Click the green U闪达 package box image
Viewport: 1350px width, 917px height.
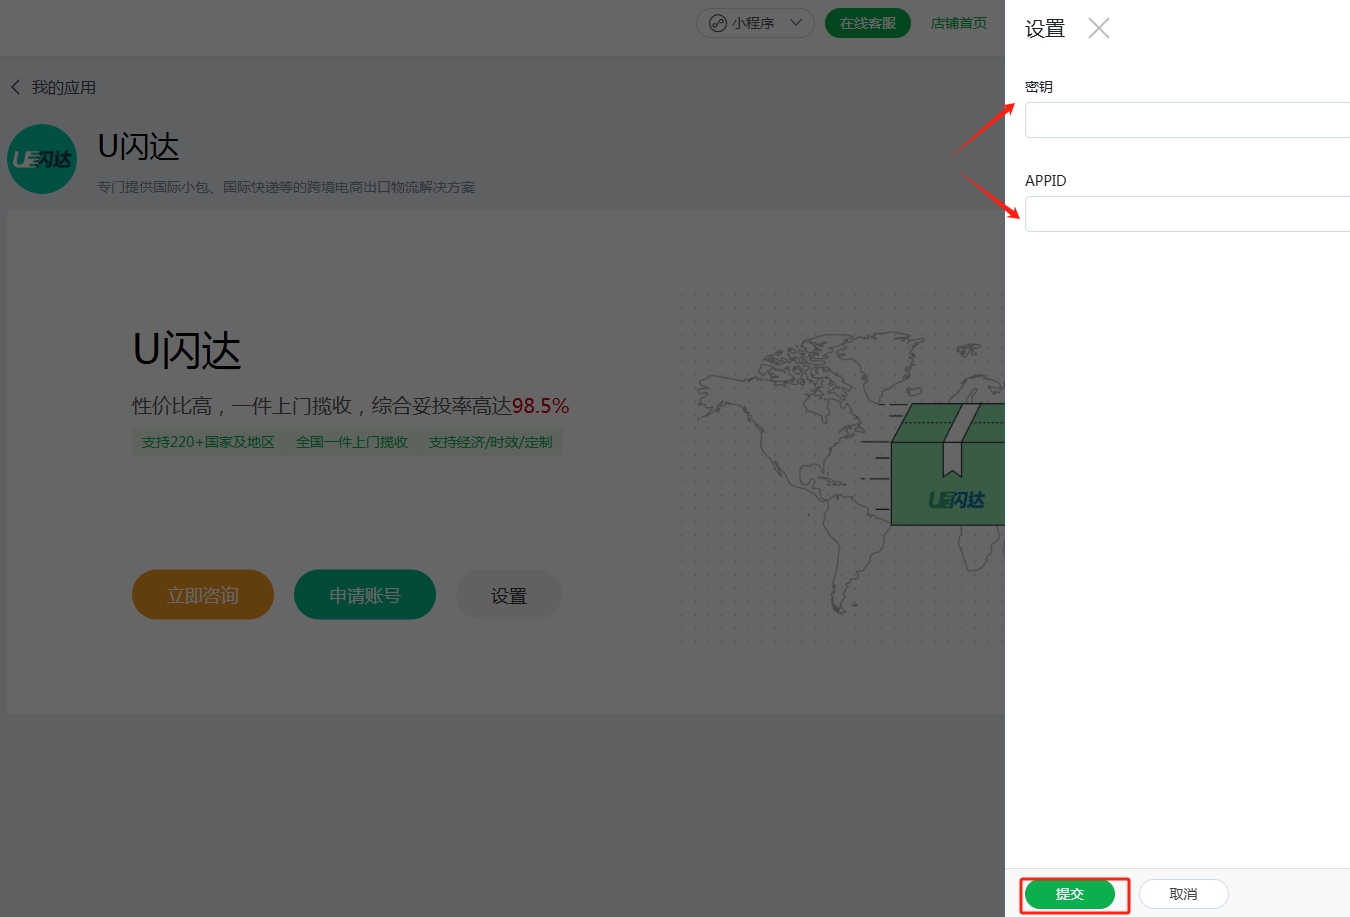pyautogui.click(x=947, y=464)
